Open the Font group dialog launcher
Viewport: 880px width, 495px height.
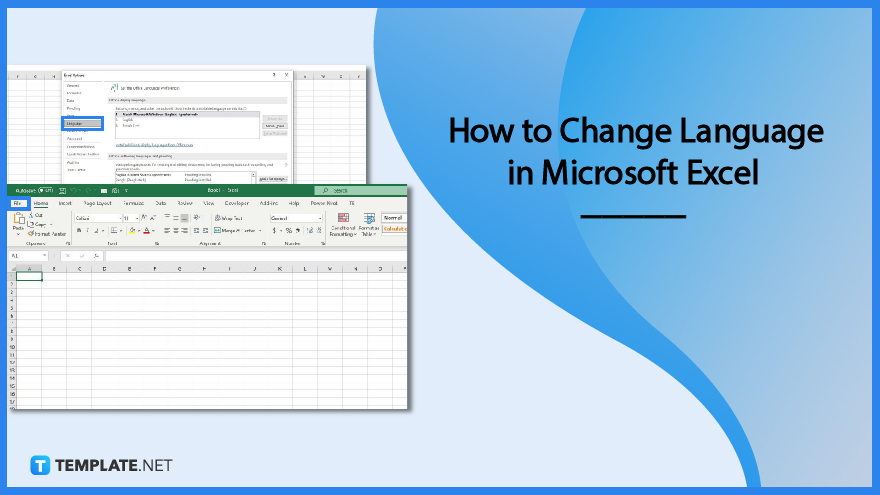click(x=157, y=244)
